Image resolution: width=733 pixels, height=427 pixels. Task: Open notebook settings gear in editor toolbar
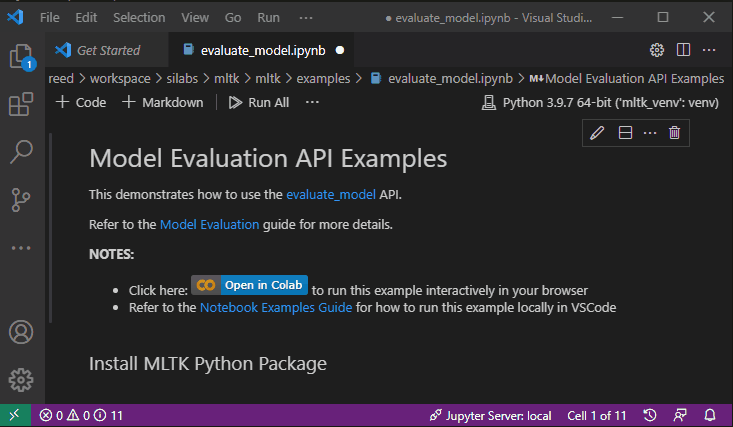tap(657, 50)
